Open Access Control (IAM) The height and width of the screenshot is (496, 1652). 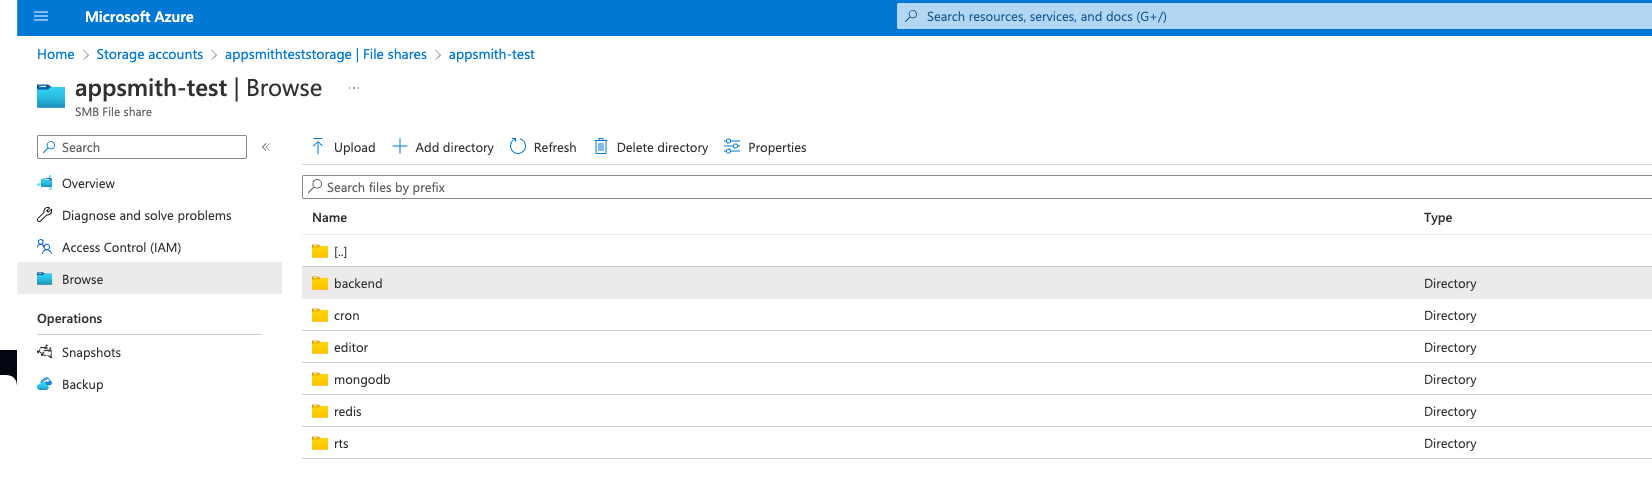(x=121, y=248)
